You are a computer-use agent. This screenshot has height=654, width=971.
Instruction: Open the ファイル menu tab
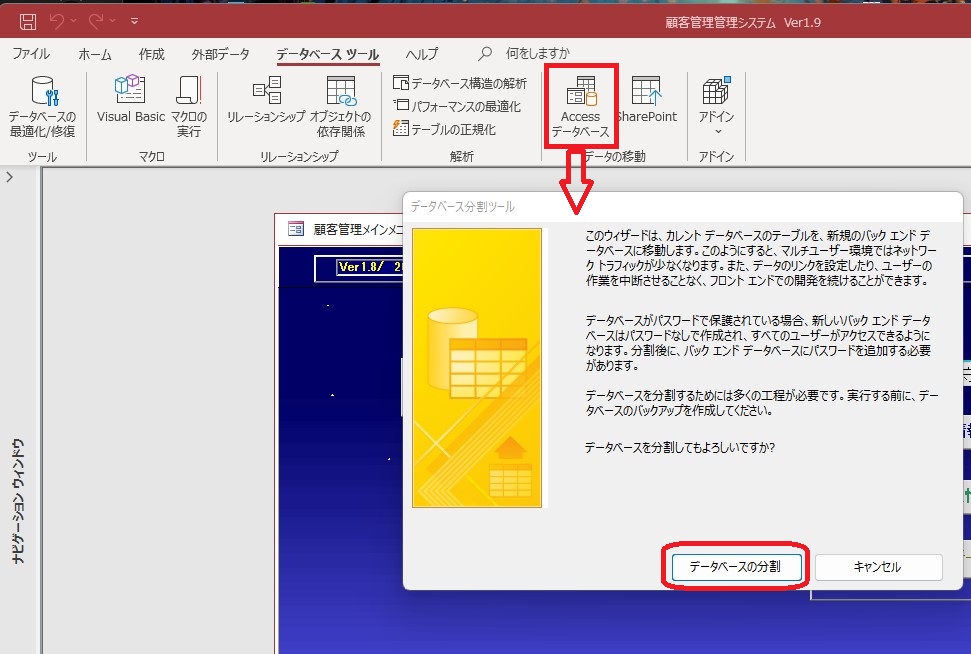pos(31,54)
